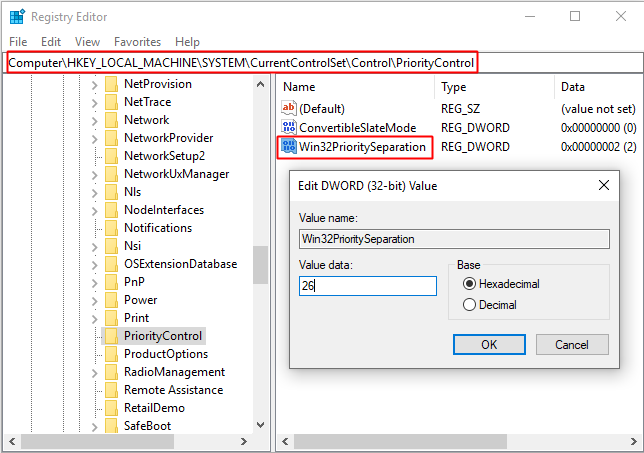Screen dimensions: 644x453
Task: Click the Registry Editor app icon in title bar
Action: coord(17,17)
